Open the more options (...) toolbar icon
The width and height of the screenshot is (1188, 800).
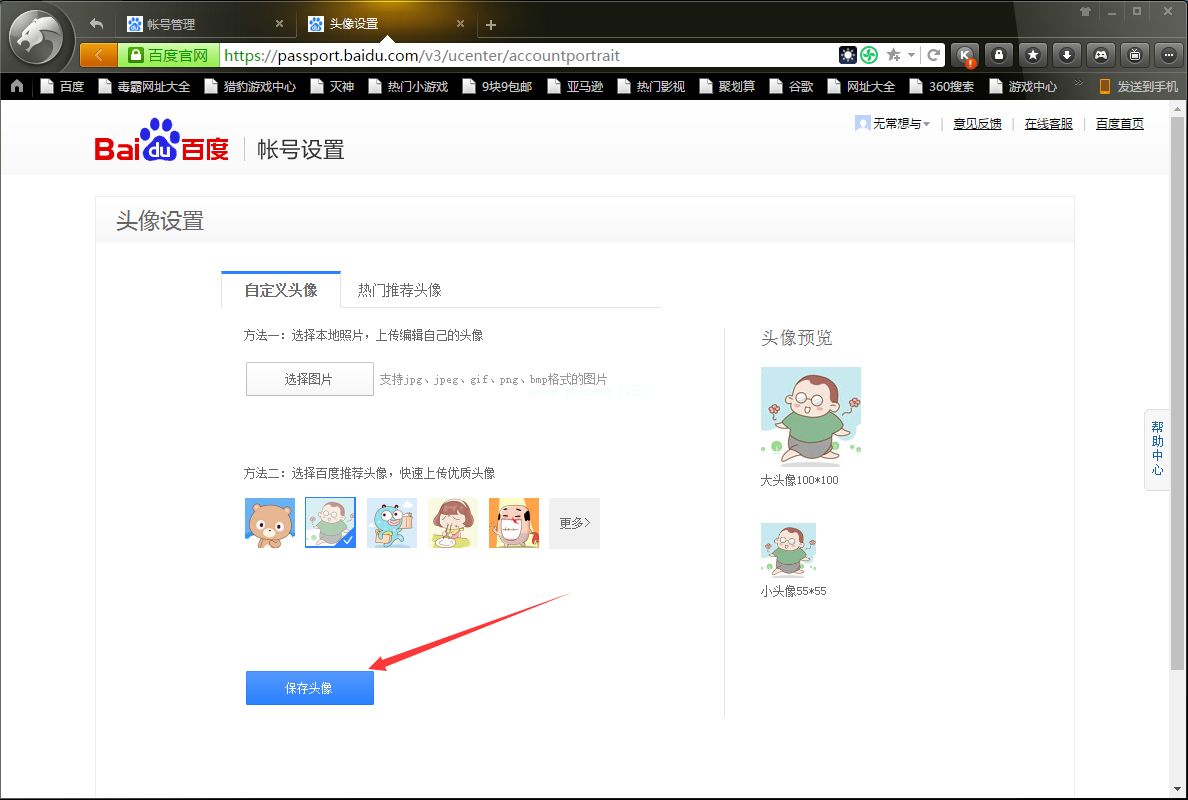[1169, 55]
